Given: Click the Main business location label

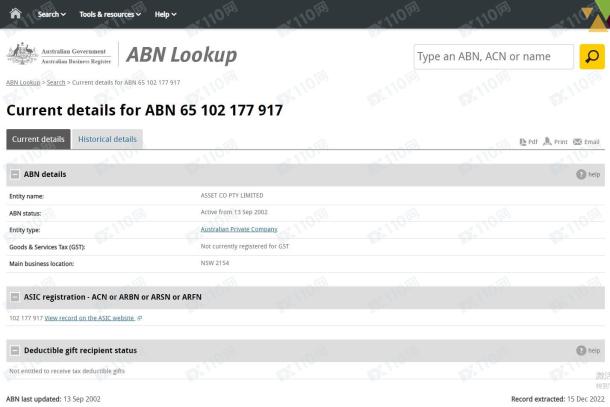Looking at the screenshot, I should pyautogui.click(x=42, y=264).
